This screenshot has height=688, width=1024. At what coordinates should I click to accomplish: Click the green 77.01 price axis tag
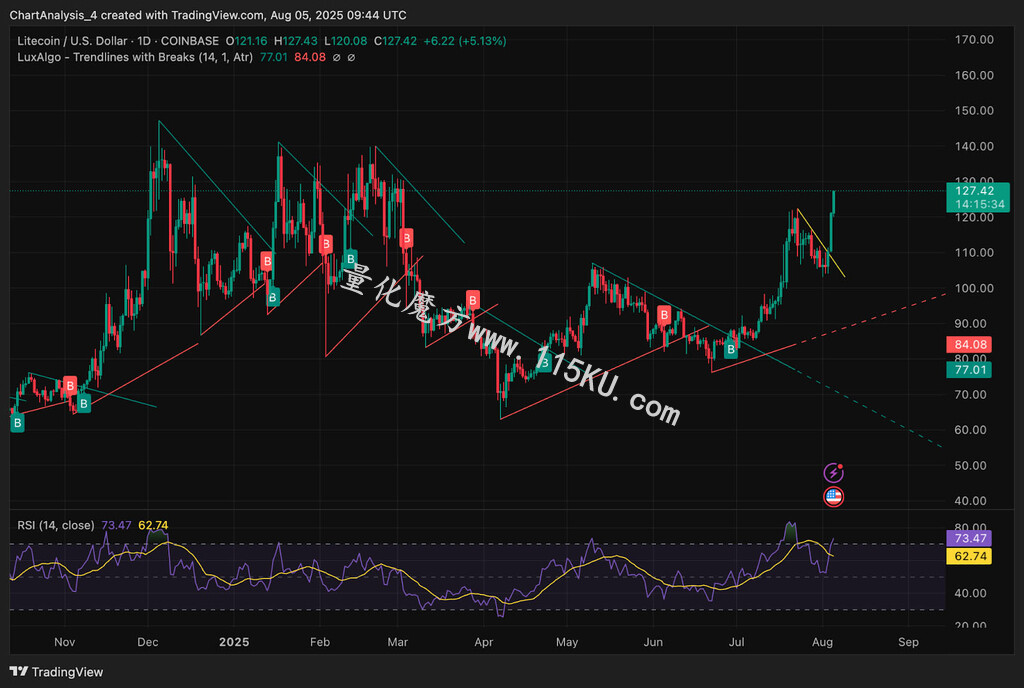[969, 370]
